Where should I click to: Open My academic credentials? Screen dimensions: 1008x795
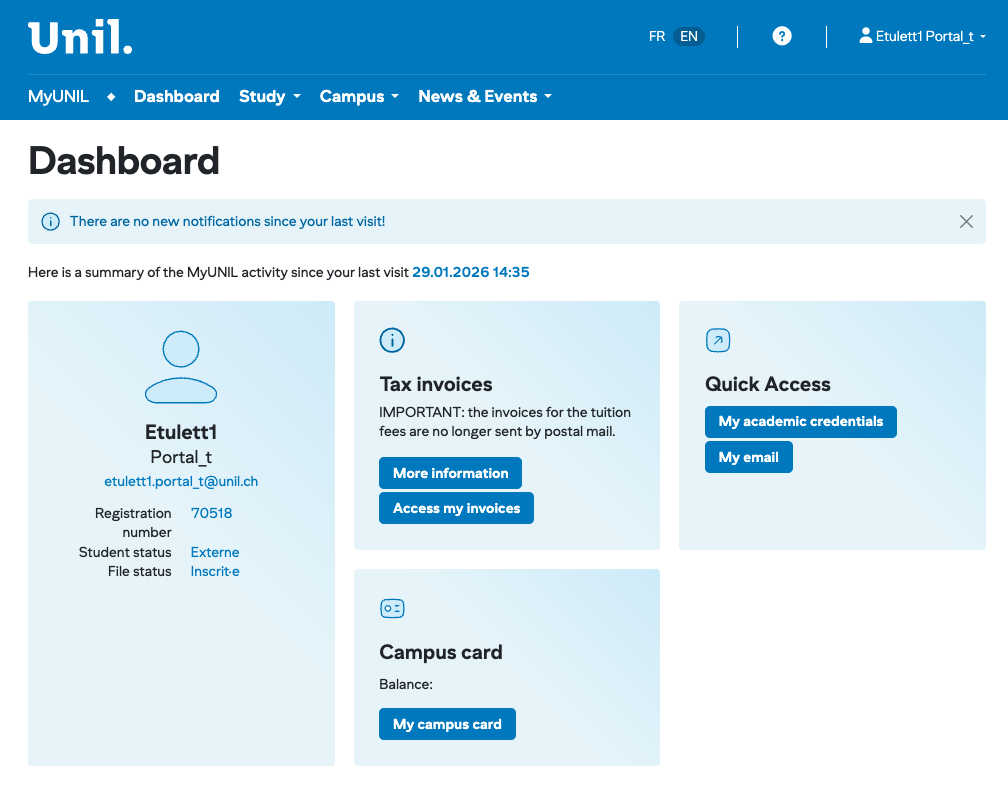(800, 421)
